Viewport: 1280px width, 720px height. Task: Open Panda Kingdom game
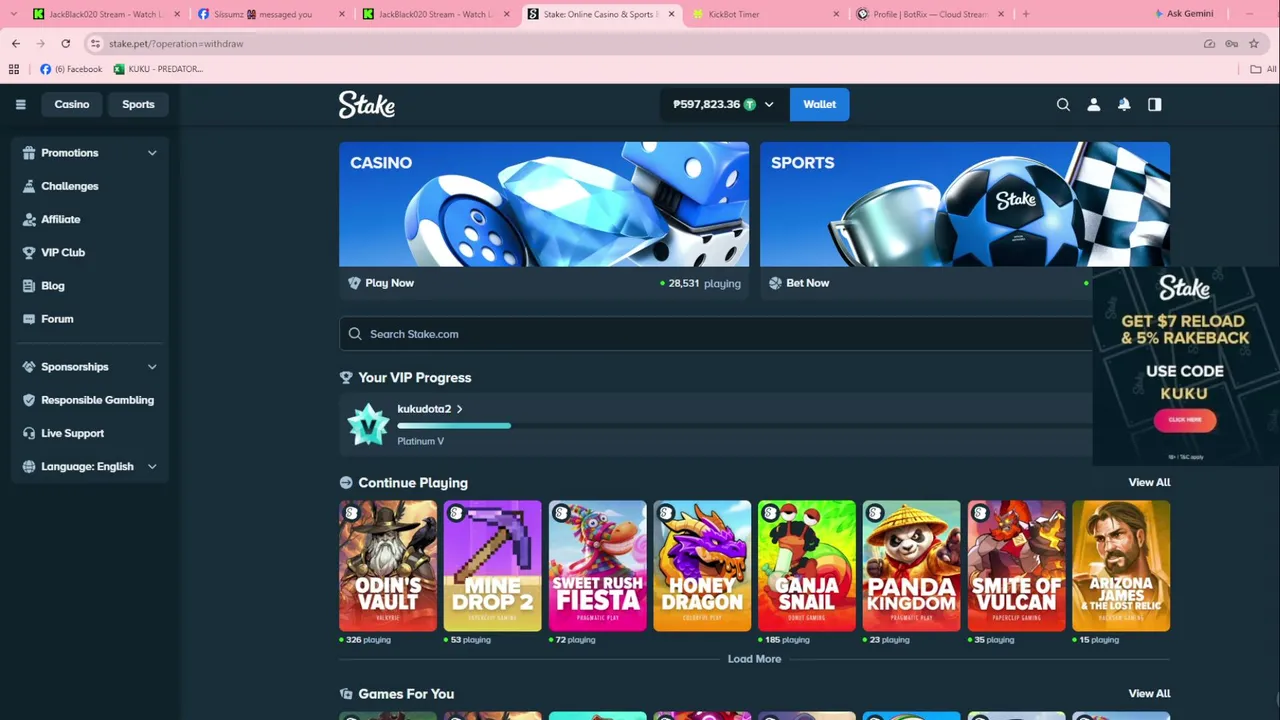coord(912,566)
